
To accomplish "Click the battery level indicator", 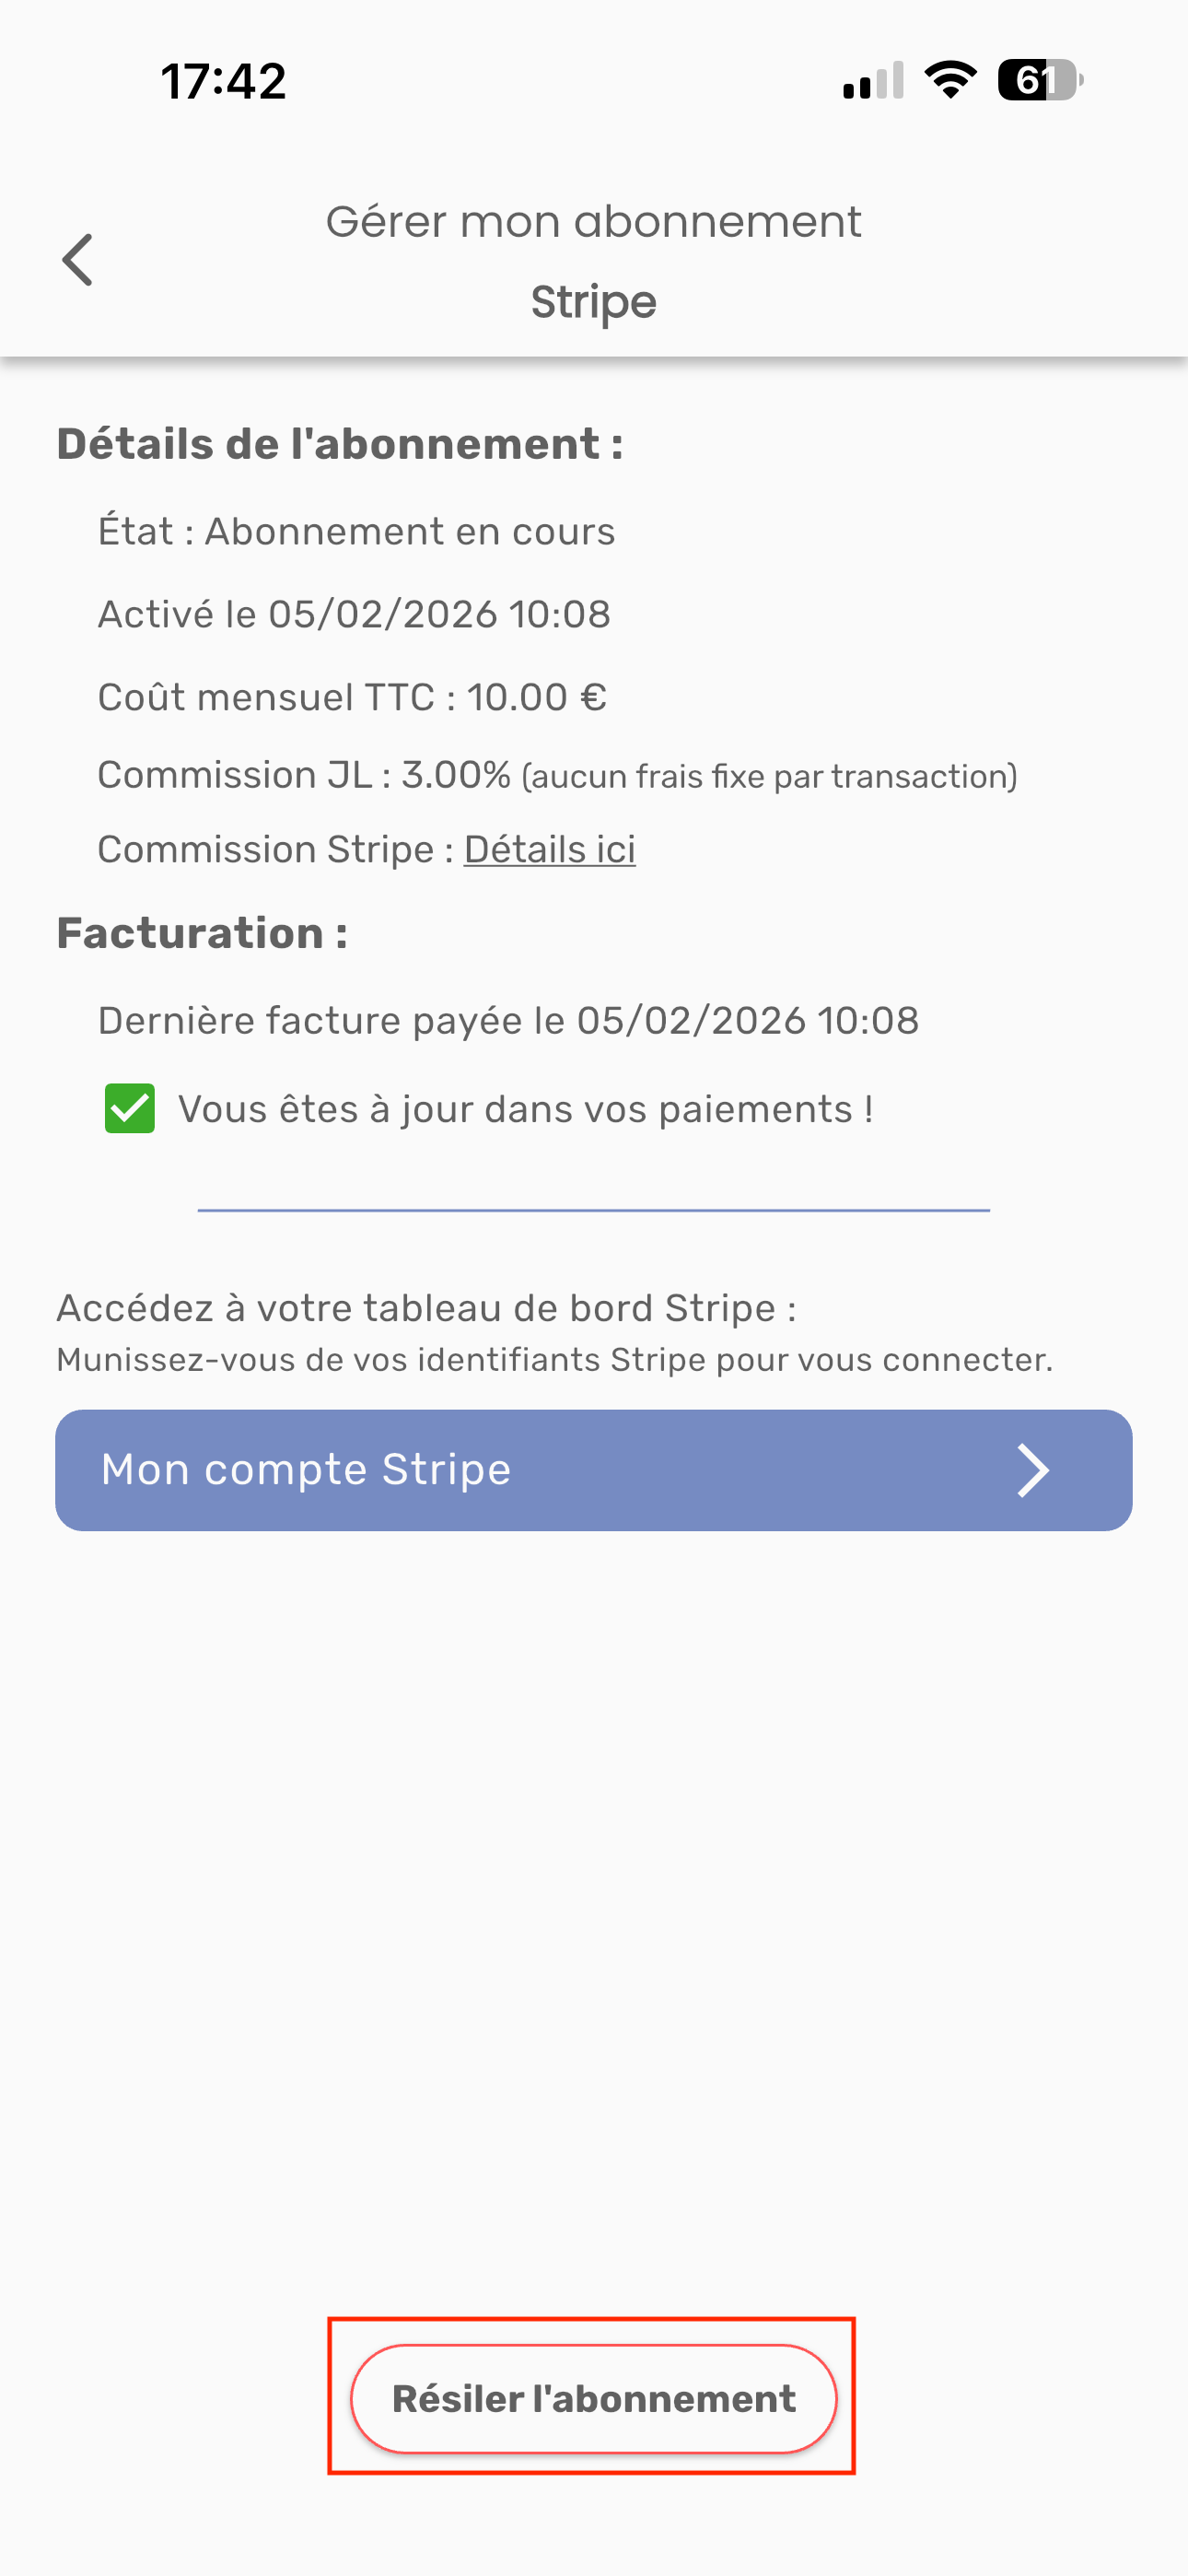I will [x=1040, y=80].
